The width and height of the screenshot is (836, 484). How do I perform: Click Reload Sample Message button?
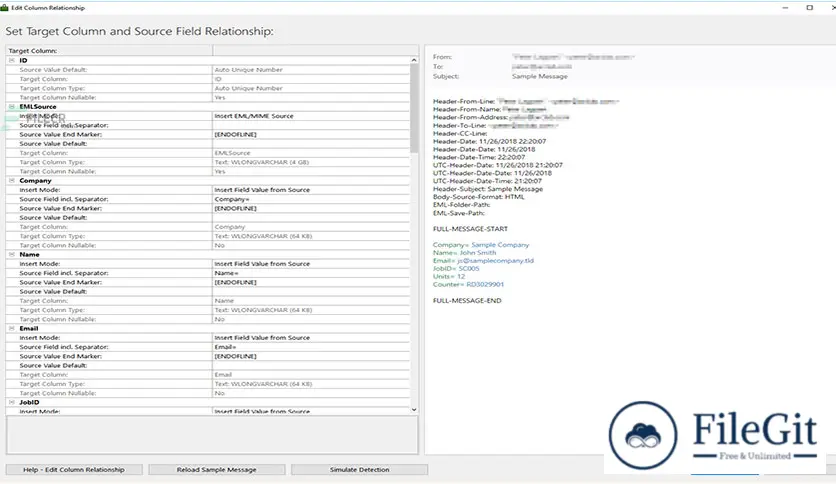point(216,470)
